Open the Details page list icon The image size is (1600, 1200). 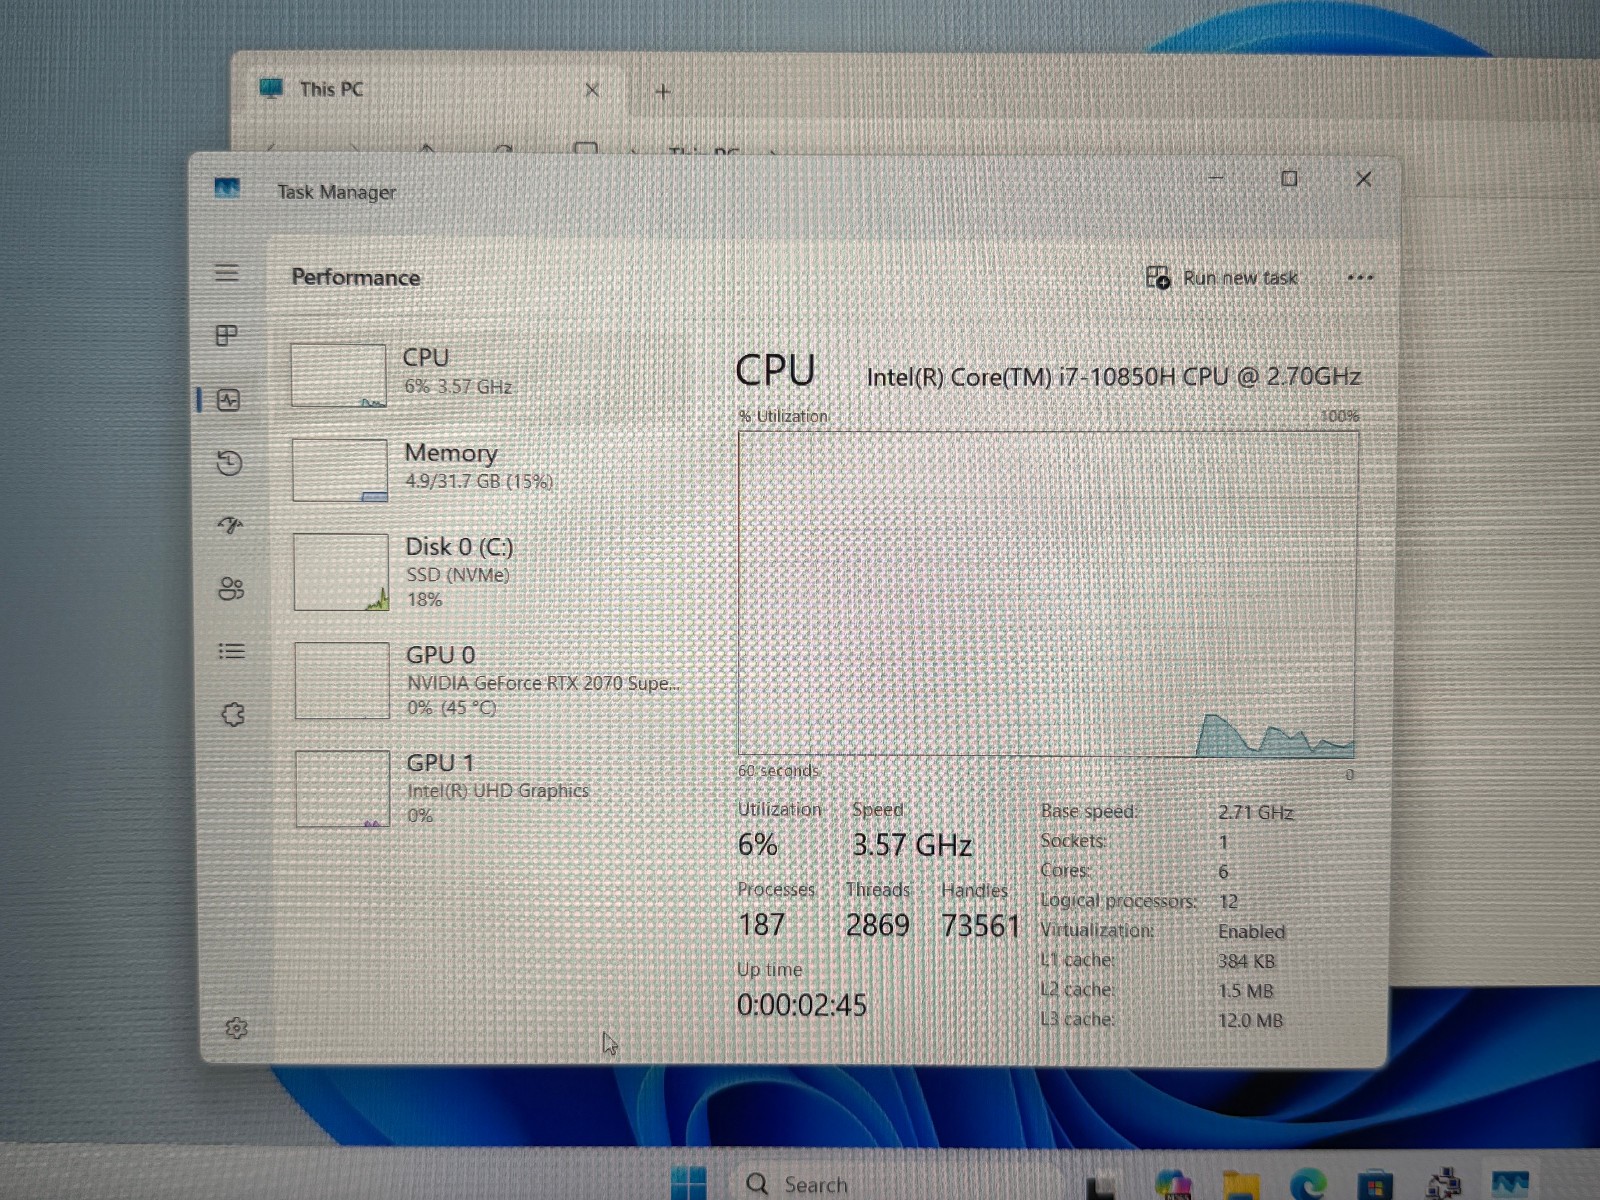[231, 651]
